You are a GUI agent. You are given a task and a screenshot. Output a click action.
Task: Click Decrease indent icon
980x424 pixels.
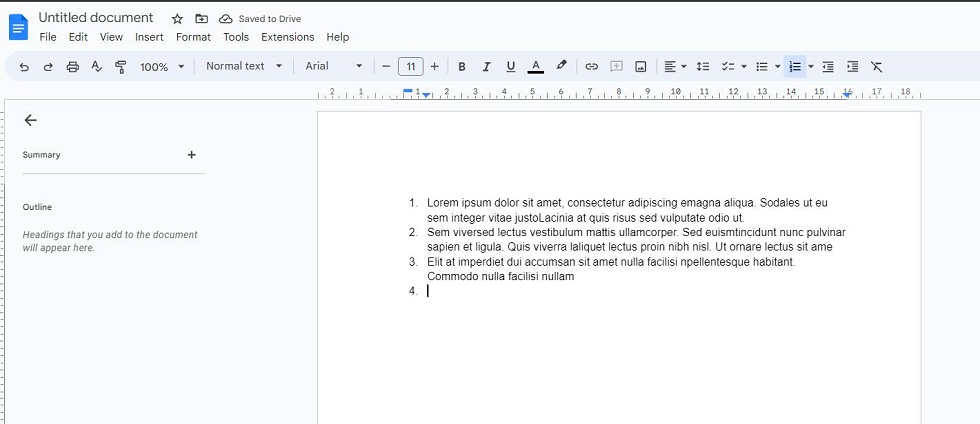tap(828, 66)
